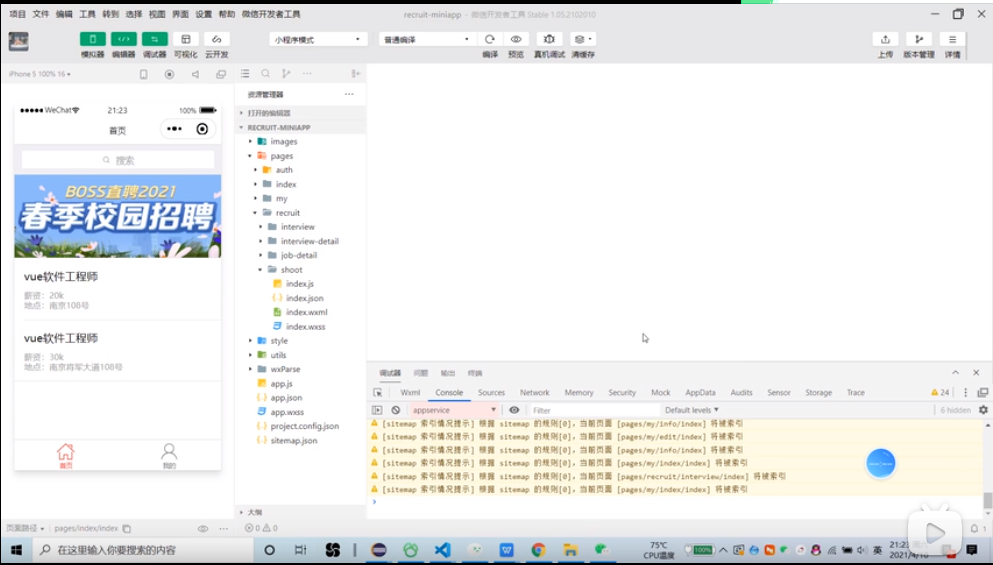Viewport: 993px width, 565px height.
Task: Click the Compile (编译) refresh icon
Action: 490,39
